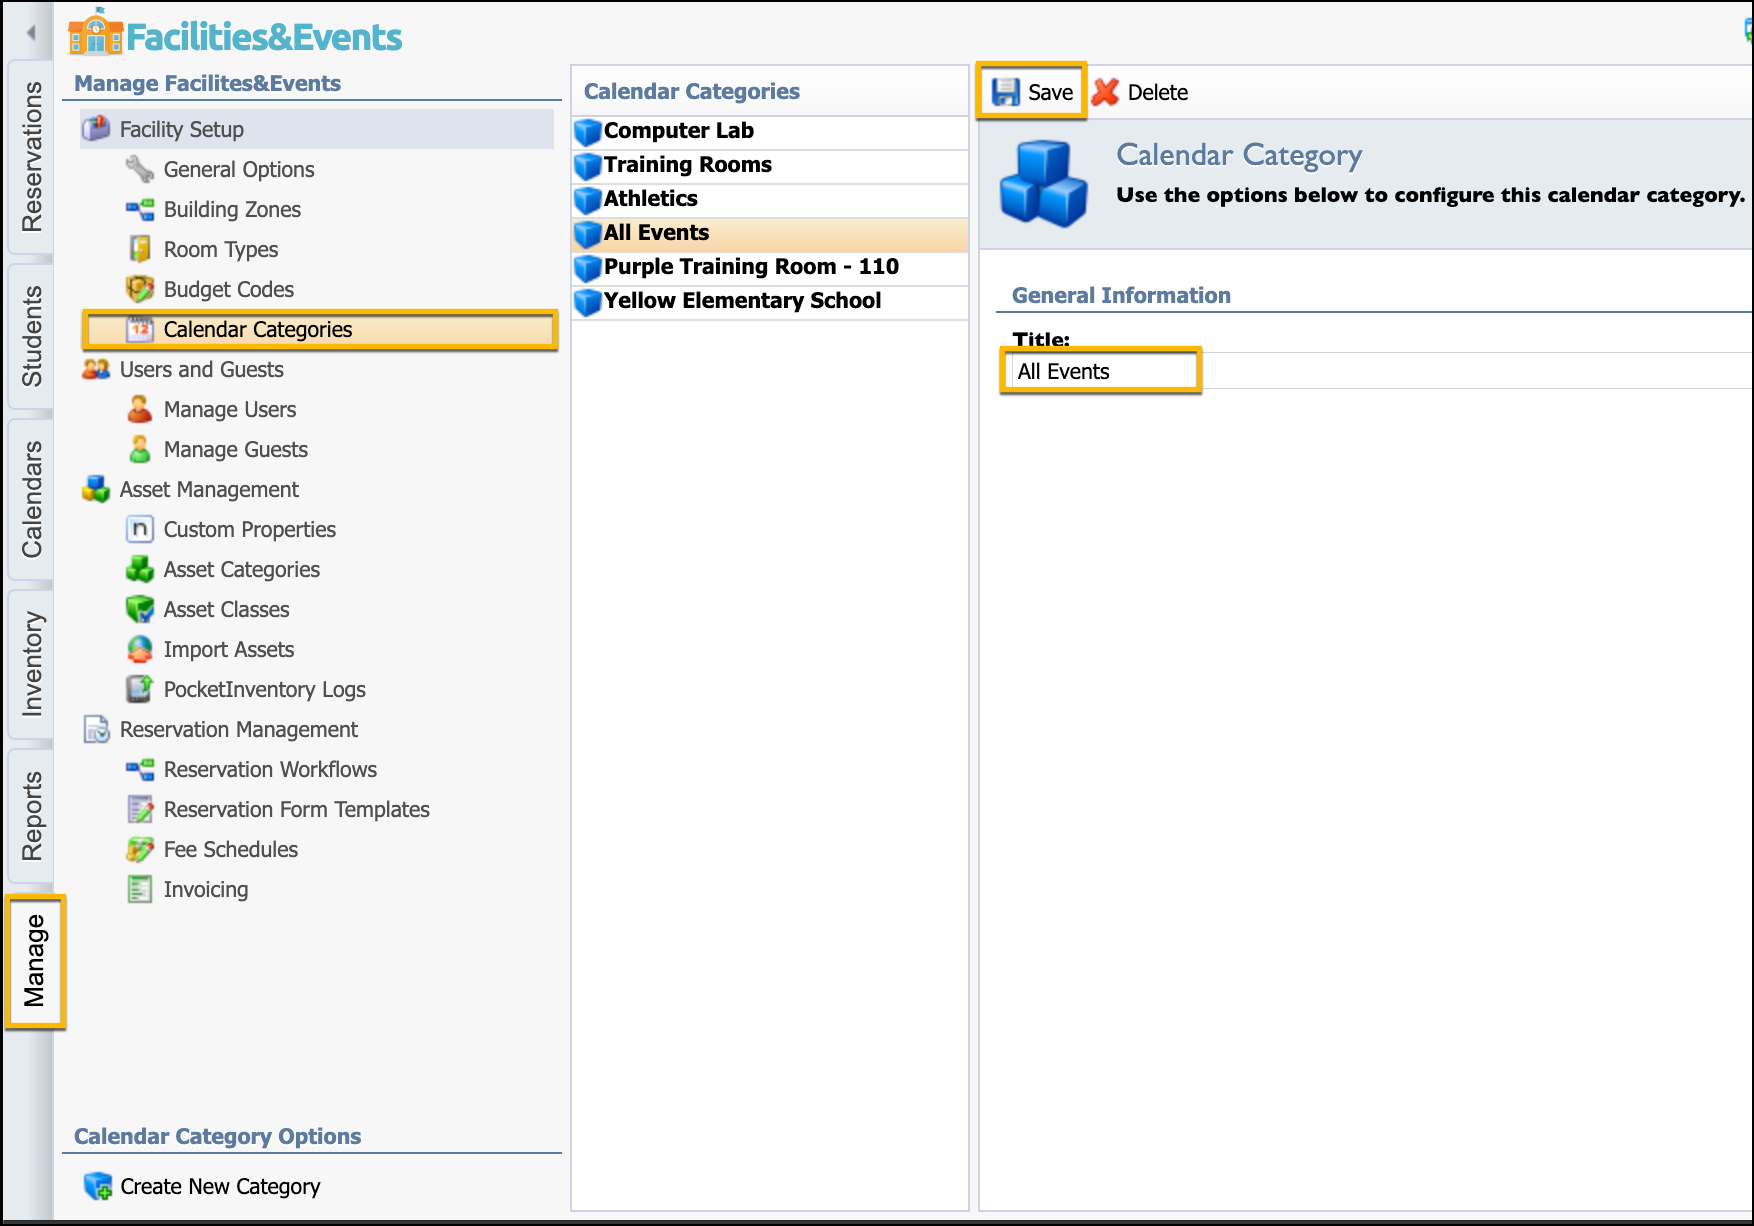Switch to the Calendars side tab

pos(32,498)
